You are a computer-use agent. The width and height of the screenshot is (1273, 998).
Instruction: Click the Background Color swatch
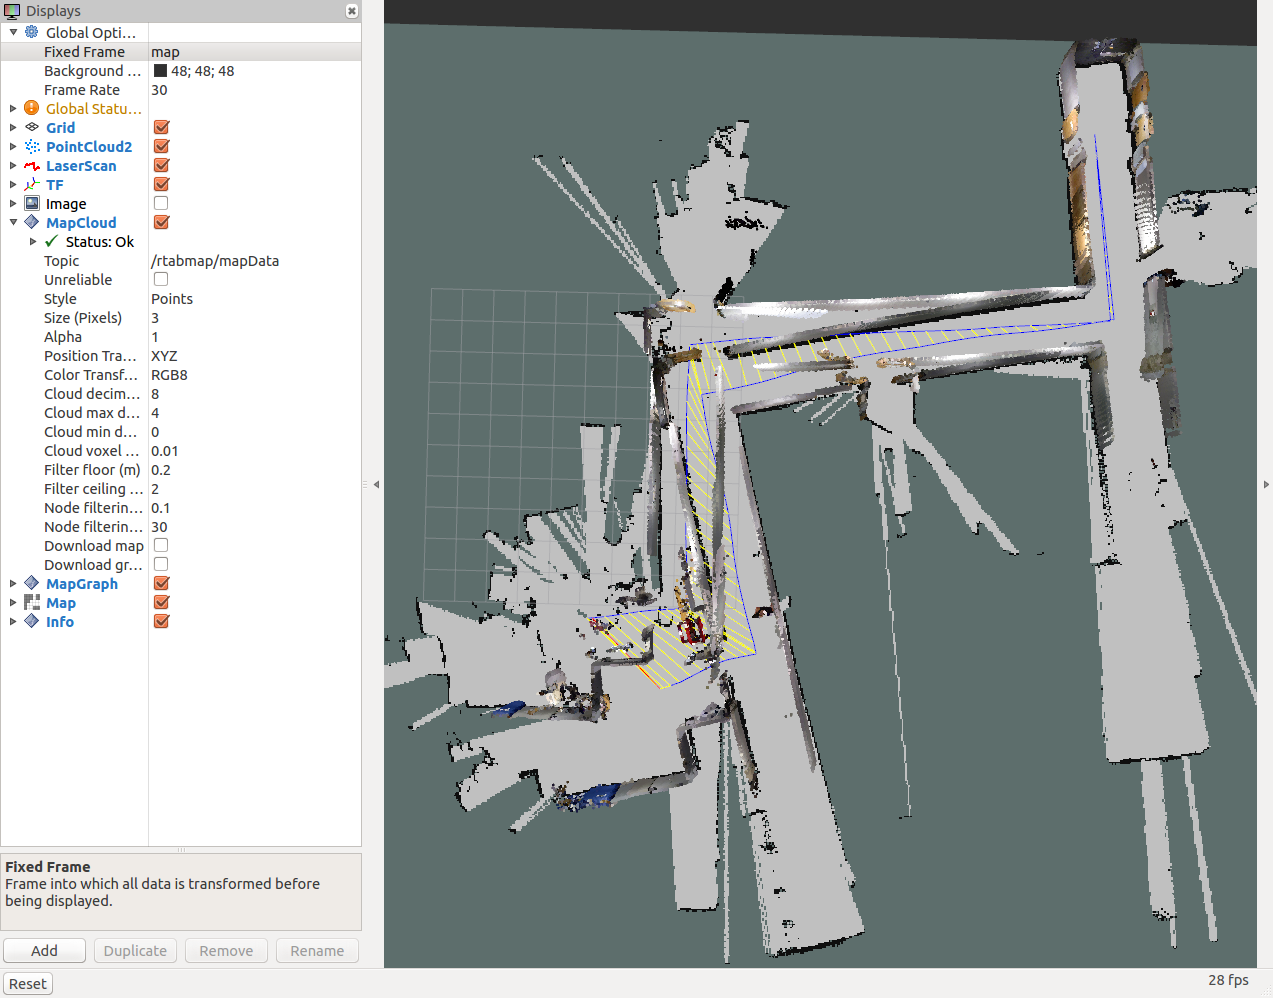160,71
